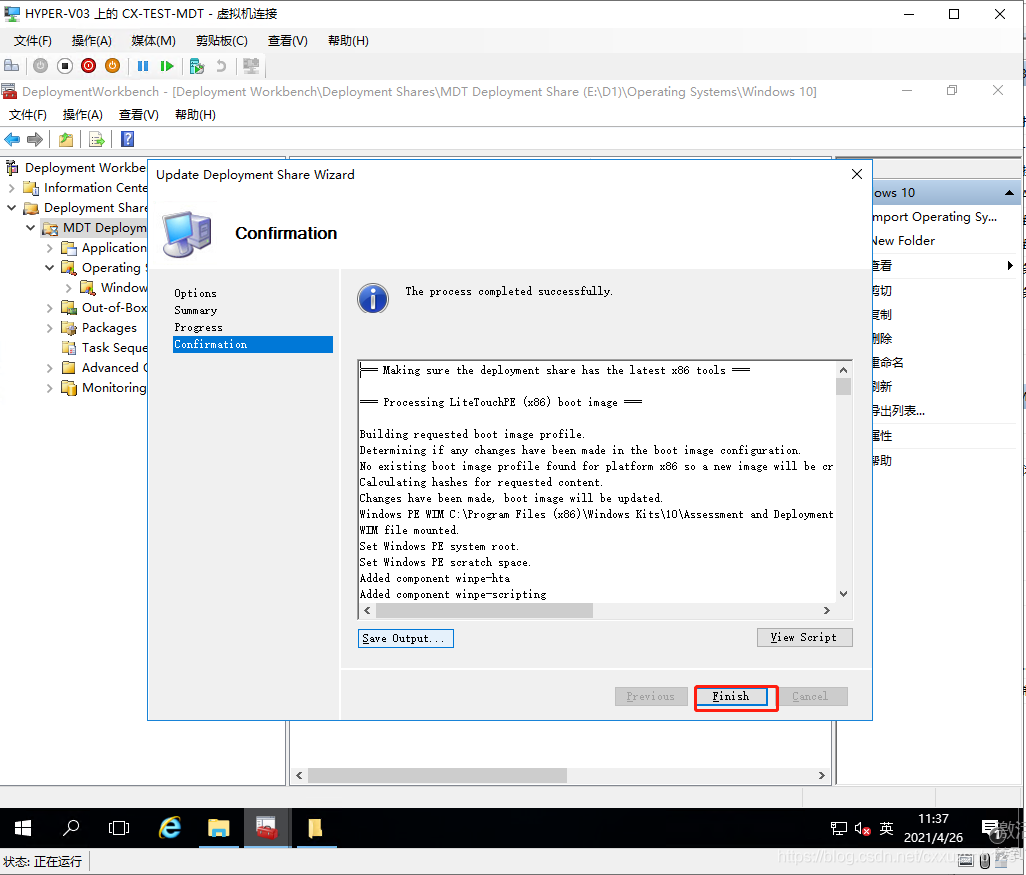Open the Workbench 帮助(H) menu
Image resolution: width=1026 pixels, height=875 pixels.
point(195,115)
